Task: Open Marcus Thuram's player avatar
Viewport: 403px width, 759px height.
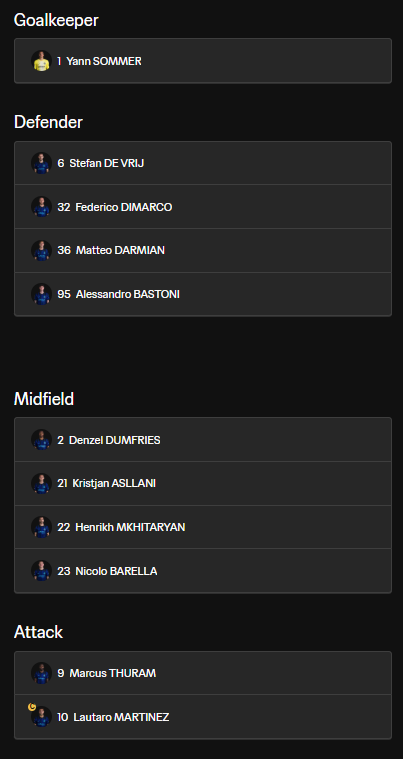Action: (42, 673)
